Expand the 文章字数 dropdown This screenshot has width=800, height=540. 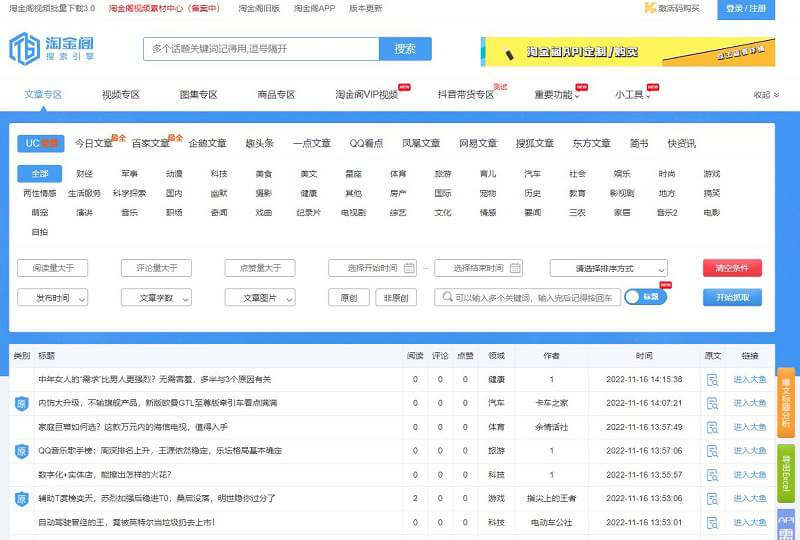(156, 297)
